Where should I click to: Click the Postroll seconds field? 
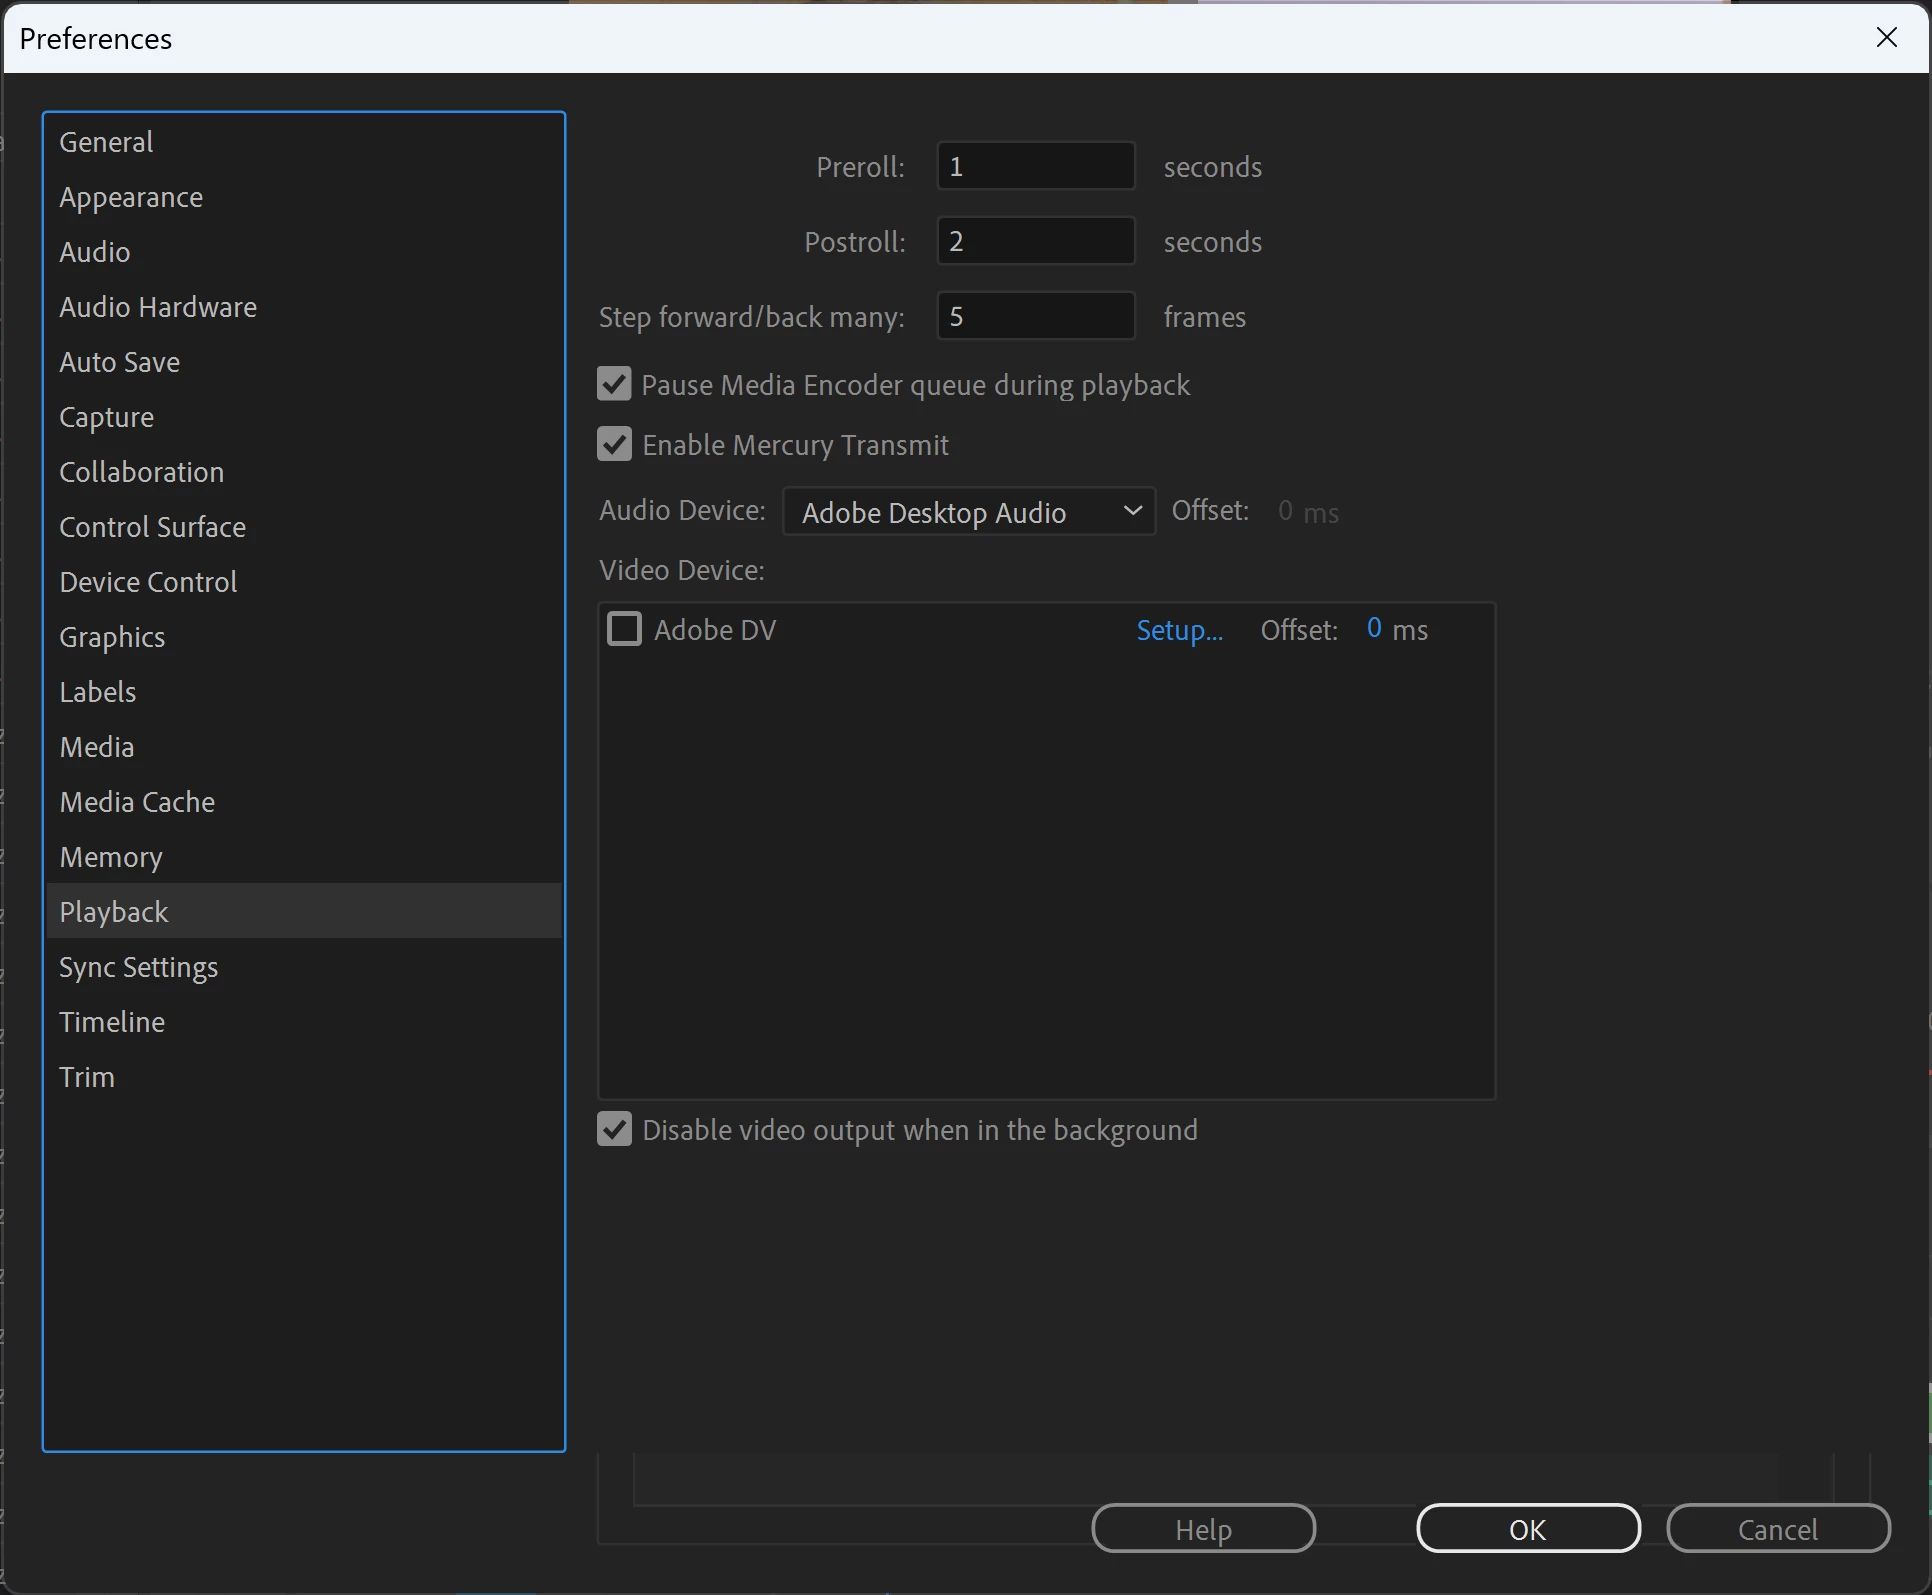point(1035,241)
